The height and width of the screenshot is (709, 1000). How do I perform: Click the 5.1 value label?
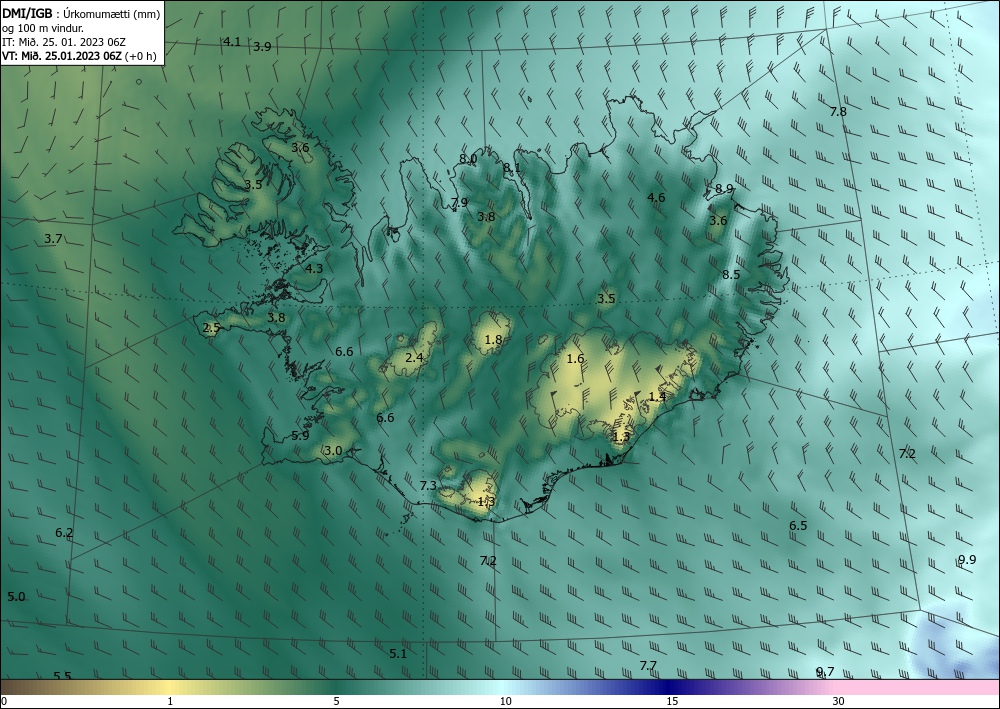click(x=398, y=654)
